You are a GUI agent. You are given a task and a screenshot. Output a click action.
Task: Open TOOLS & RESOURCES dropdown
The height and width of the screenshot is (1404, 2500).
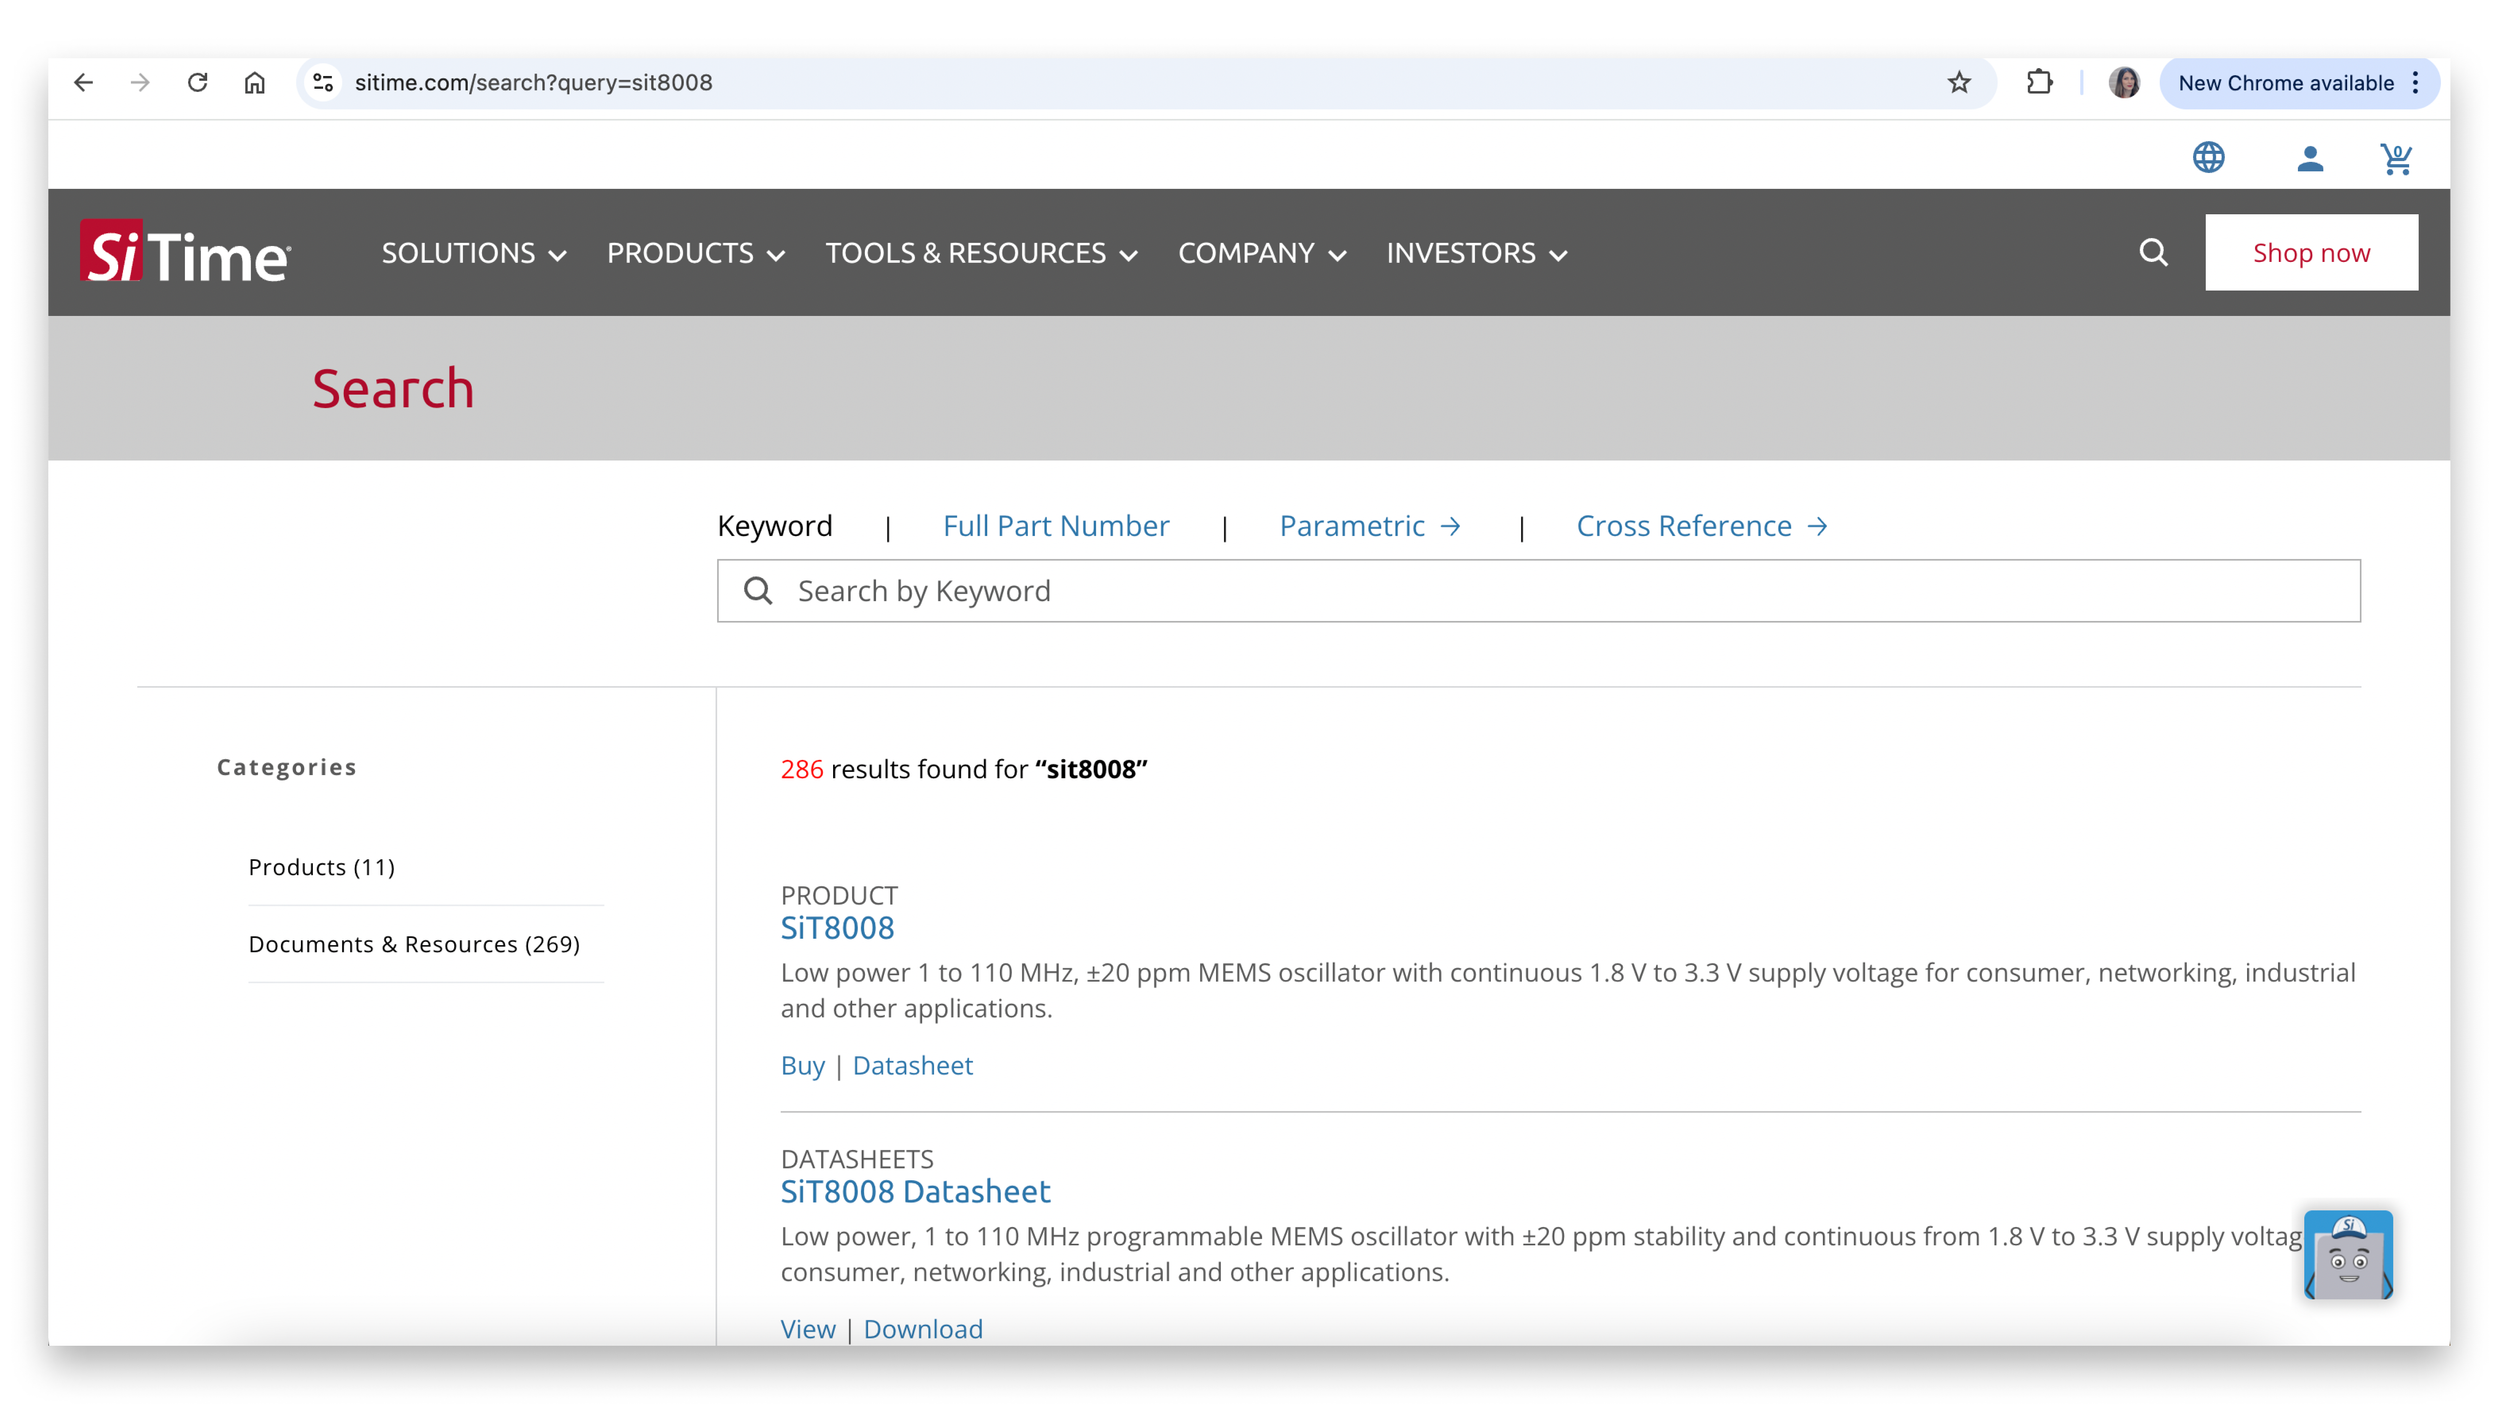(981, 253)
